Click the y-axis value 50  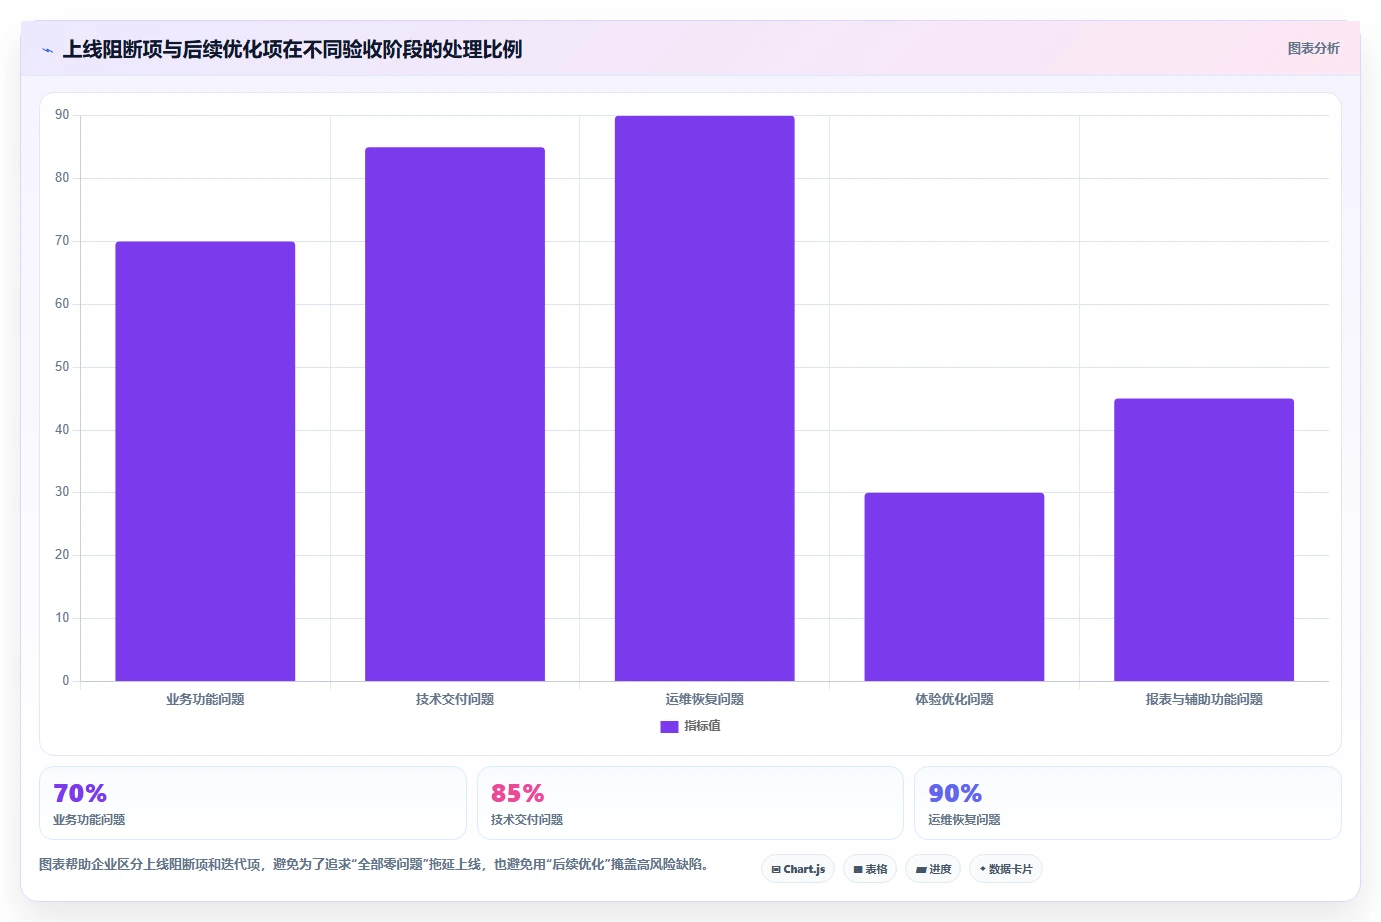(62, 367)
